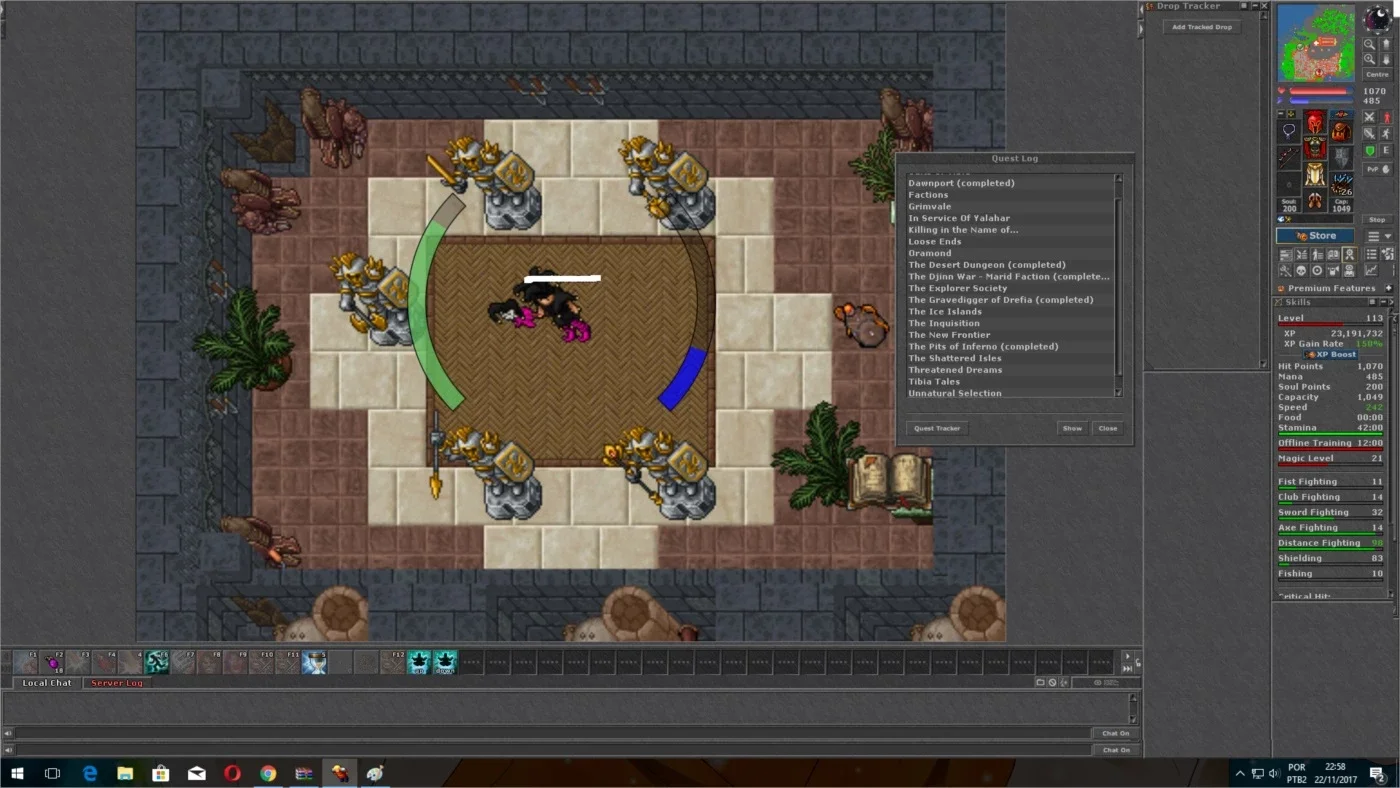Select In Service Of Yalahar quest
The width and height of the screenshot is (1400, 788).
pos(1011,218)
